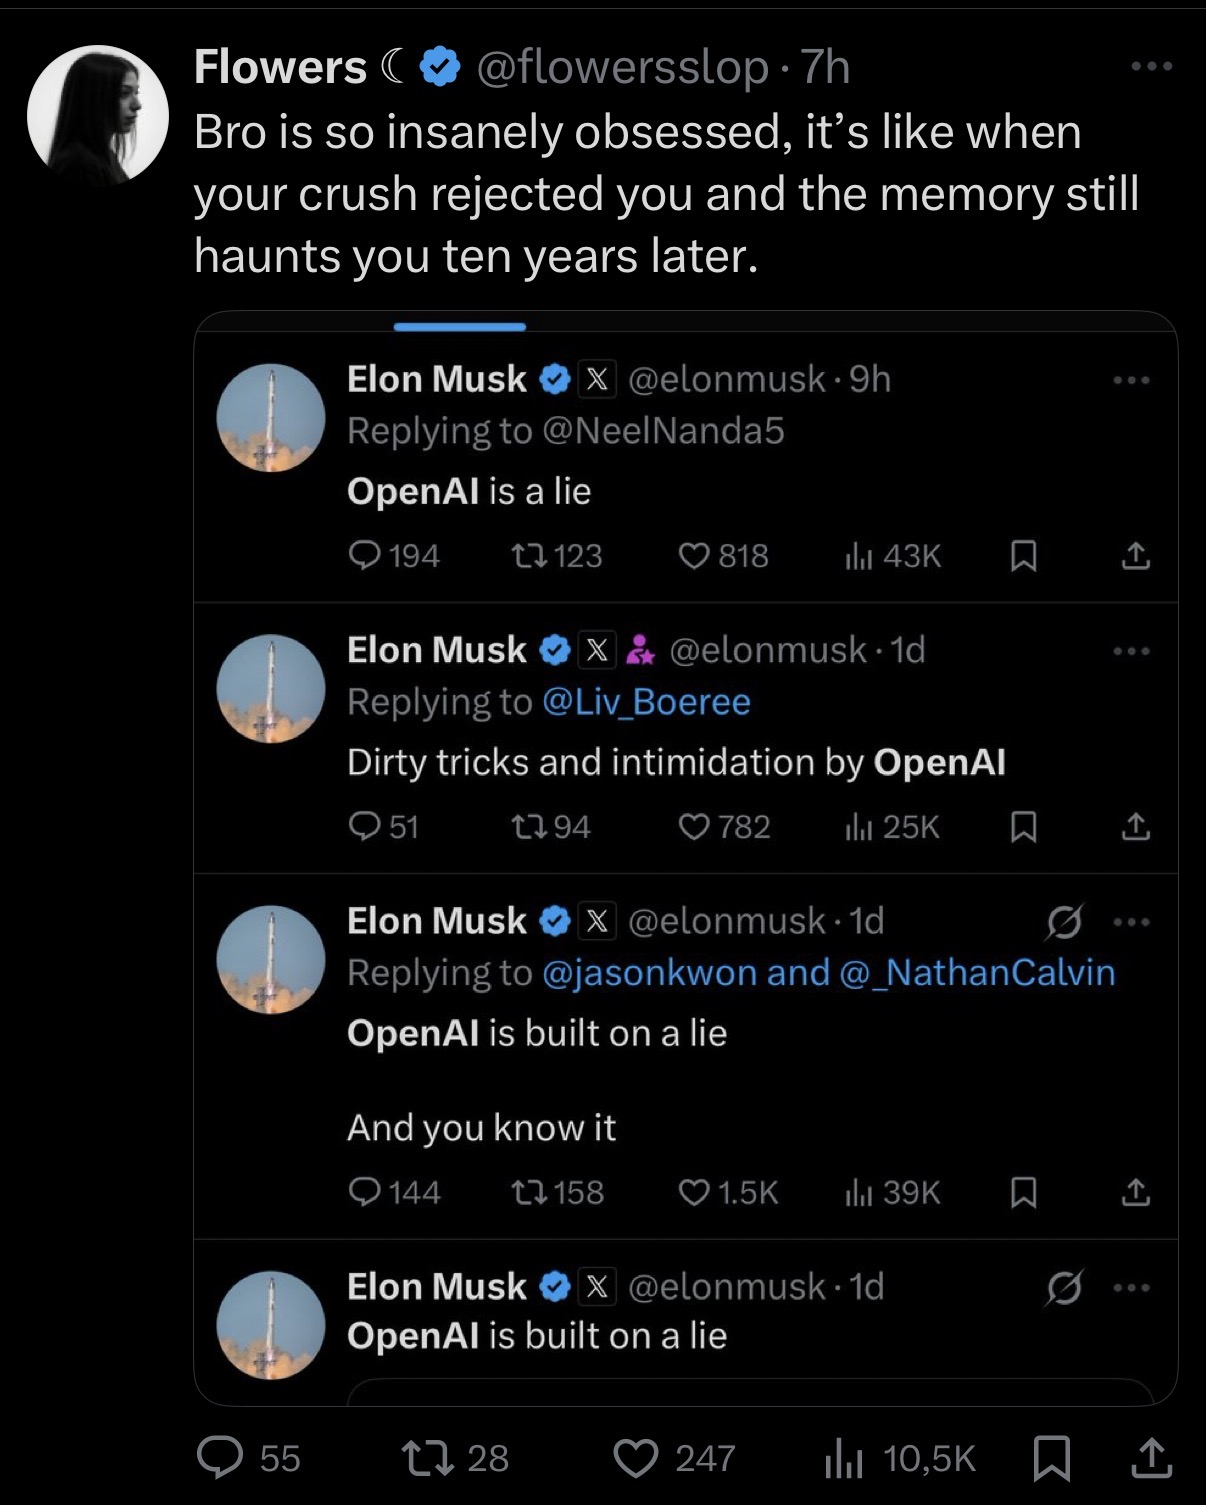Viewport: 1206px width, 1505px height.
Task: Open more options on the 'OpenAI is a lie' tweet
Action: coord(1132,381)
